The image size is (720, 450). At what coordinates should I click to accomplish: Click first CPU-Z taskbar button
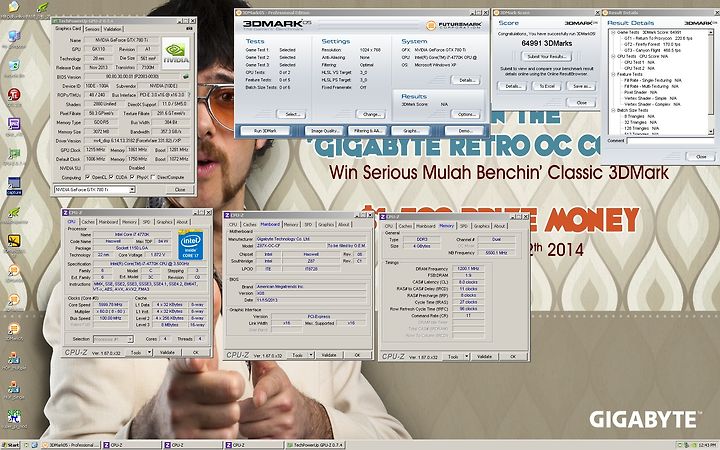(x=132, y=445)
